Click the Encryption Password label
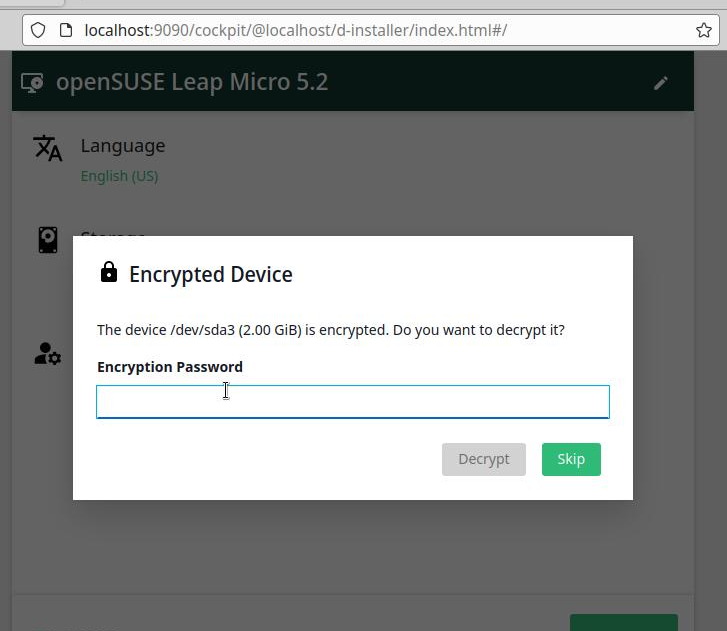 coord(170,367)
